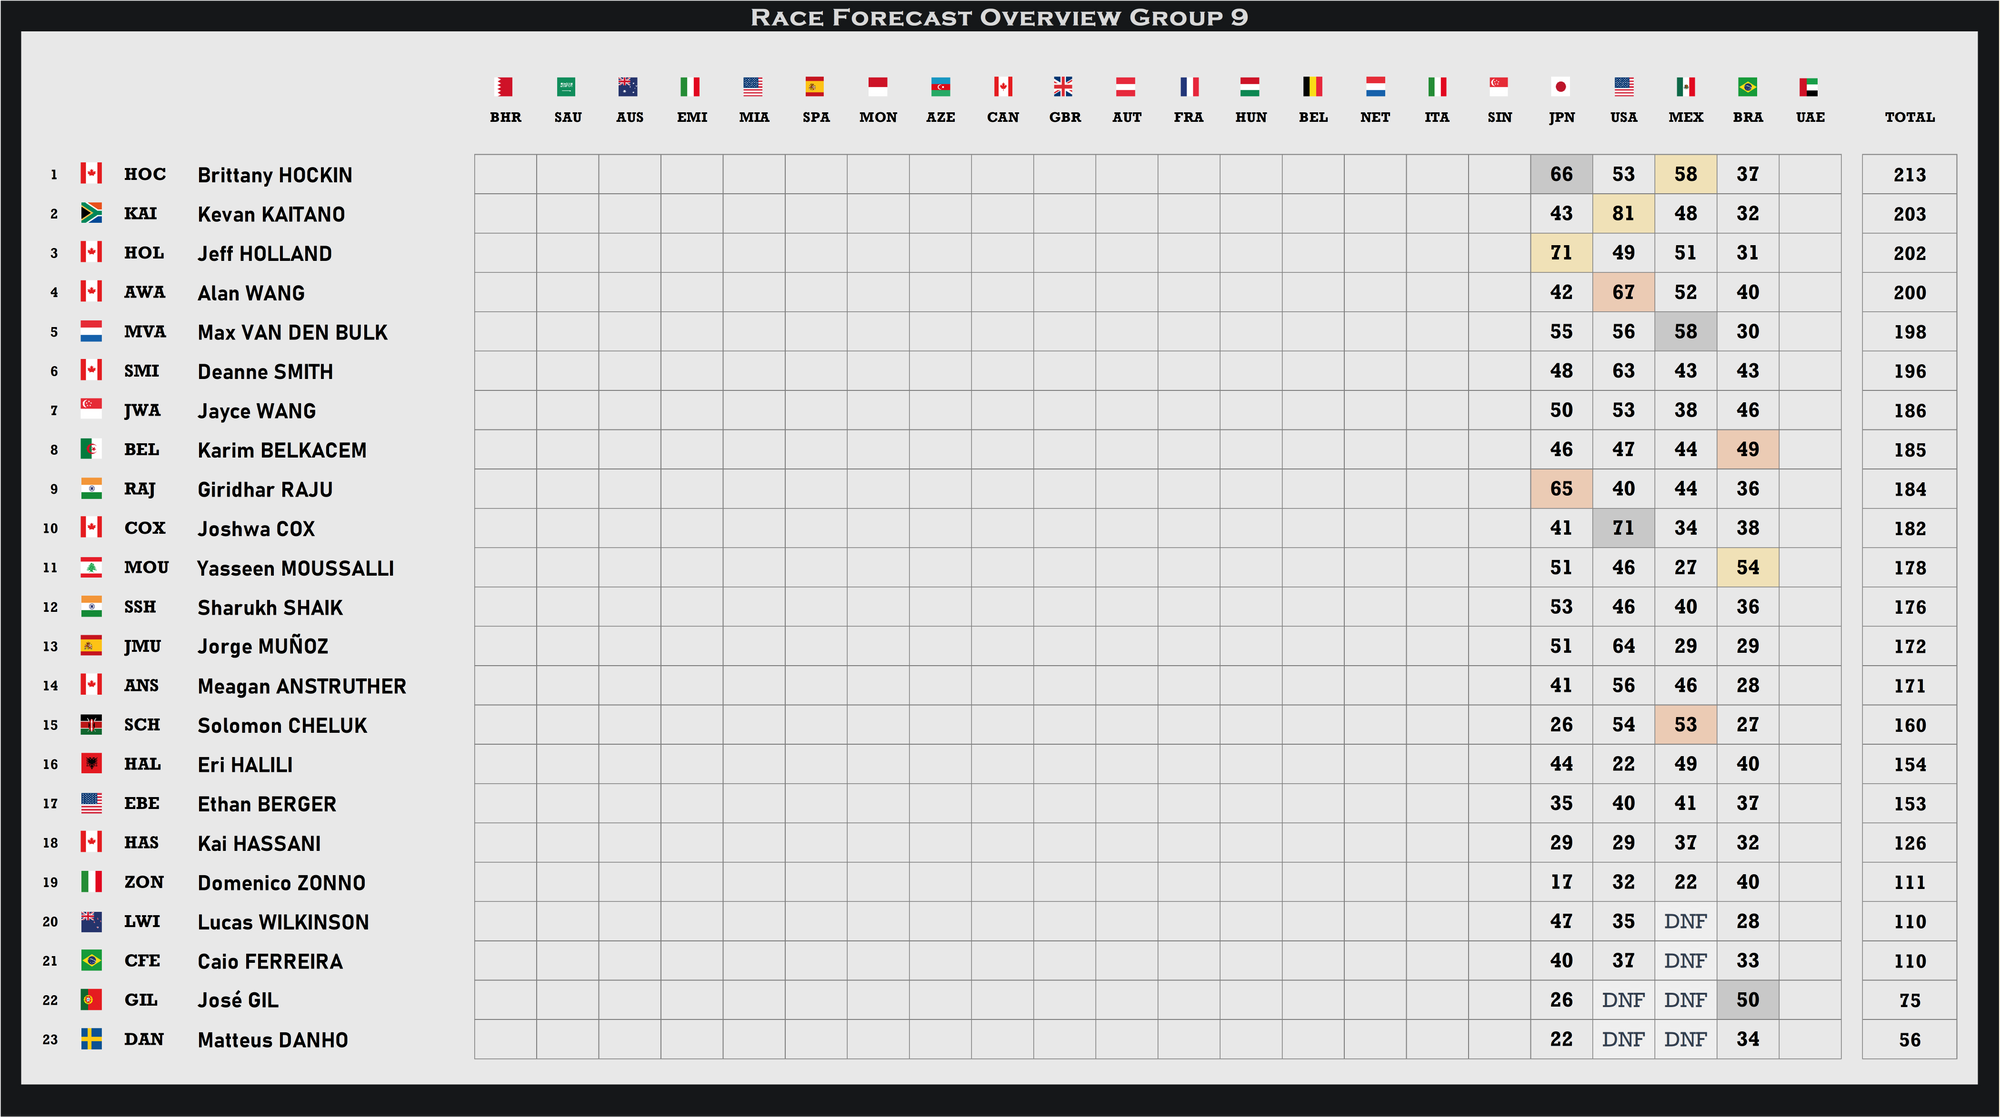Click the South African flag beside KAI
Image resolution: width=2000 pixels, height=1117 pixels.
pyautogui.click(x=91, y=213)
